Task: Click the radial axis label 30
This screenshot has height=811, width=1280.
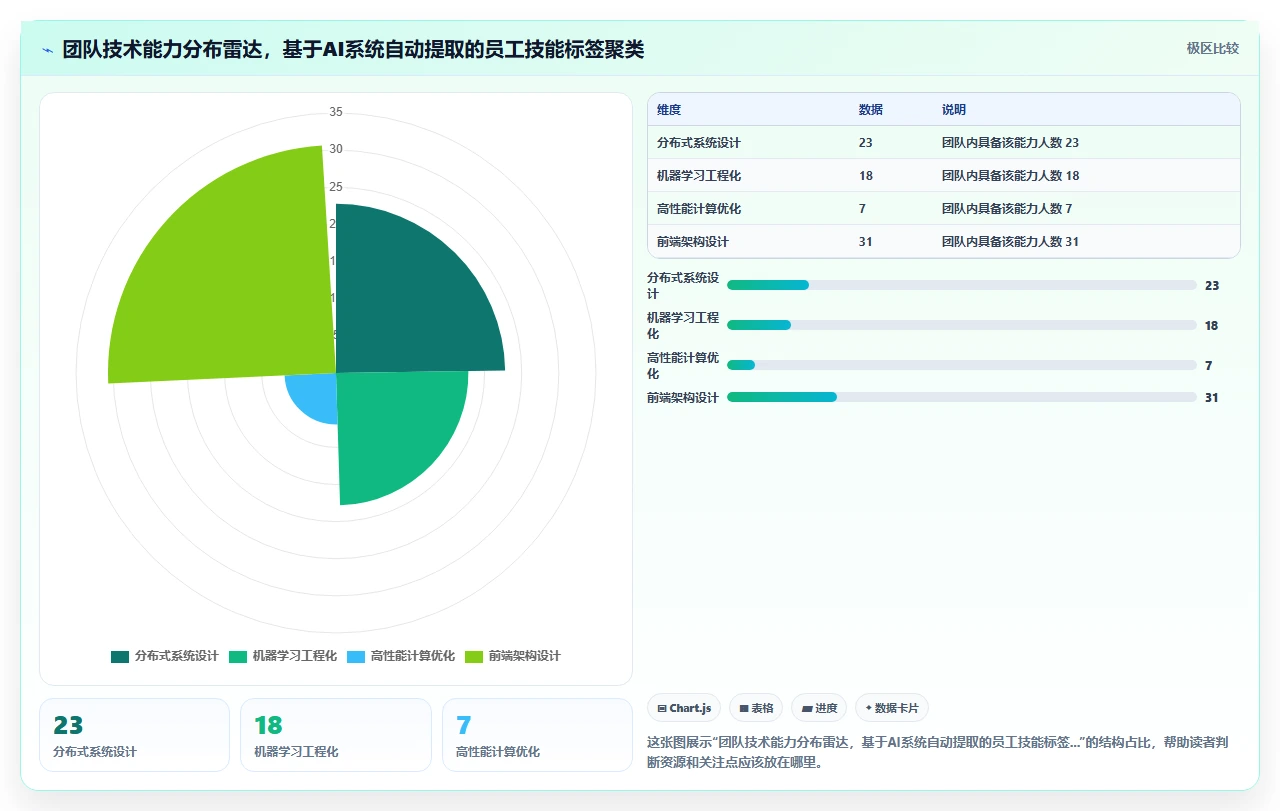Action: click(336, 149)
